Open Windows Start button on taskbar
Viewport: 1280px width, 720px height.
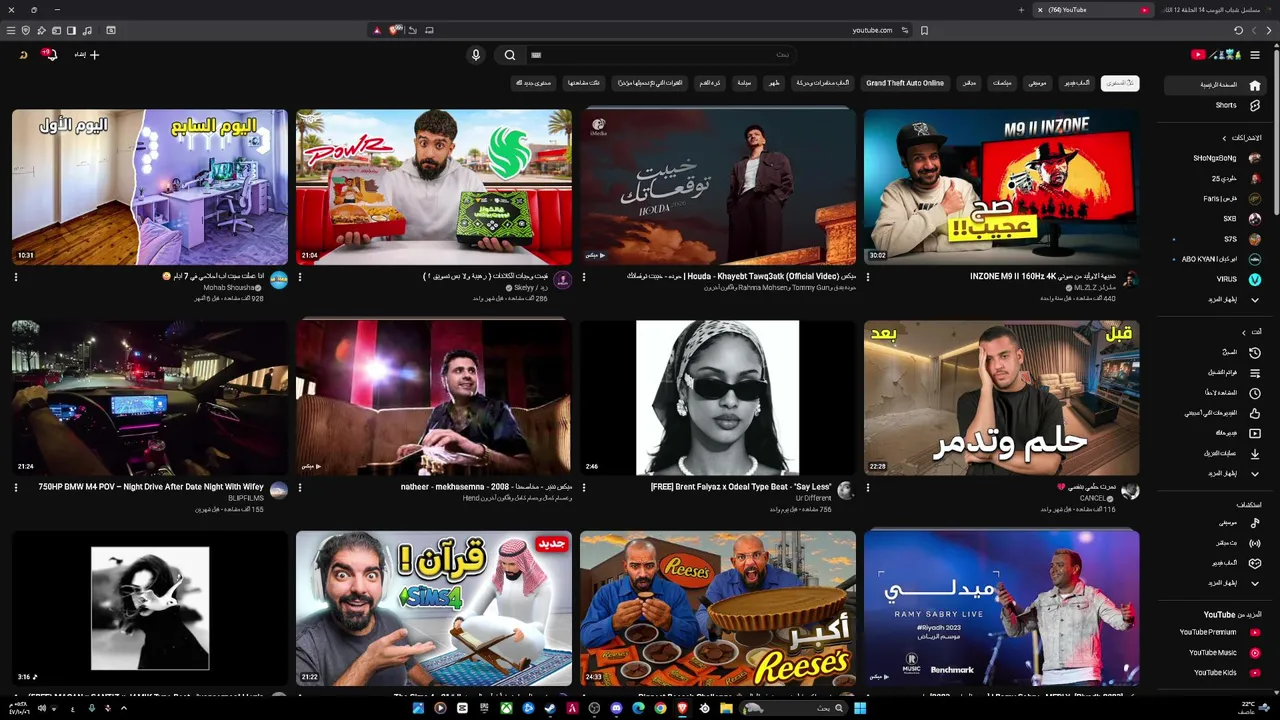click(860, 708)
